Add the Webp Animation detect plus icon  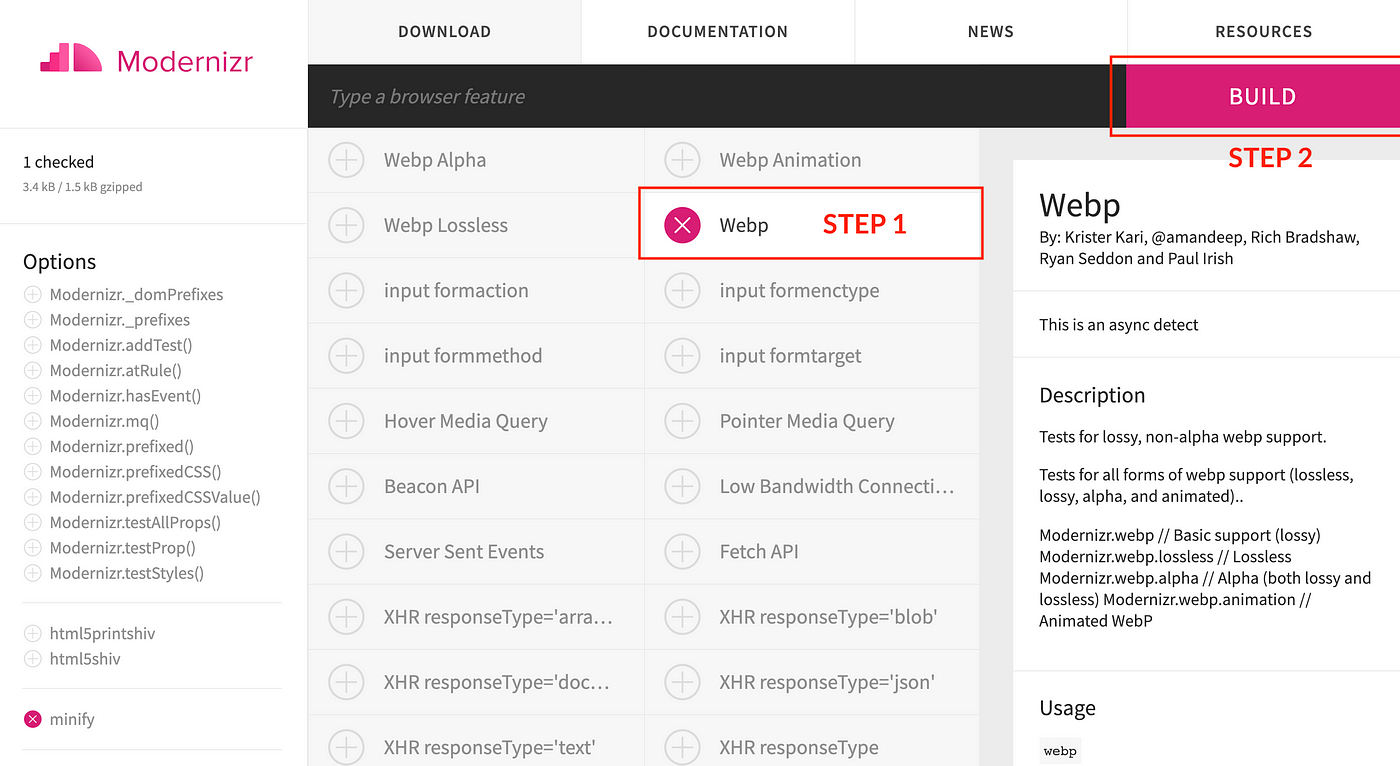pos(682,160)
